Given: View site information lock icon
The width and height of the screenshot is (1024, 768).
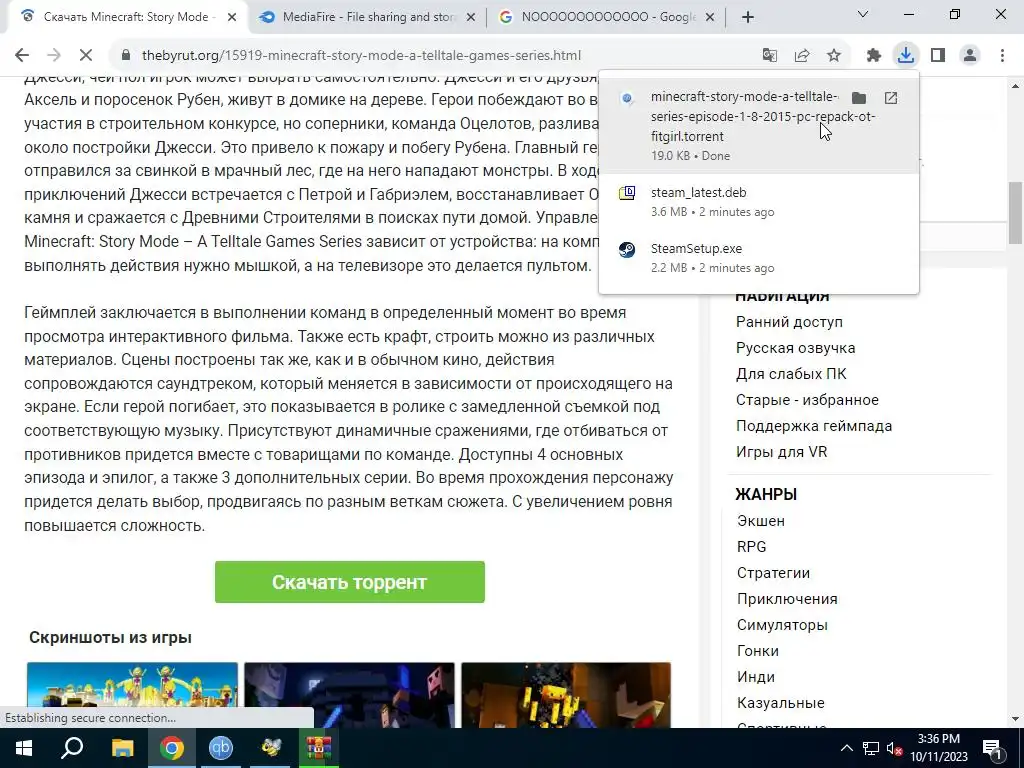Looking at the screenshot, I should (x=126, y=56).
